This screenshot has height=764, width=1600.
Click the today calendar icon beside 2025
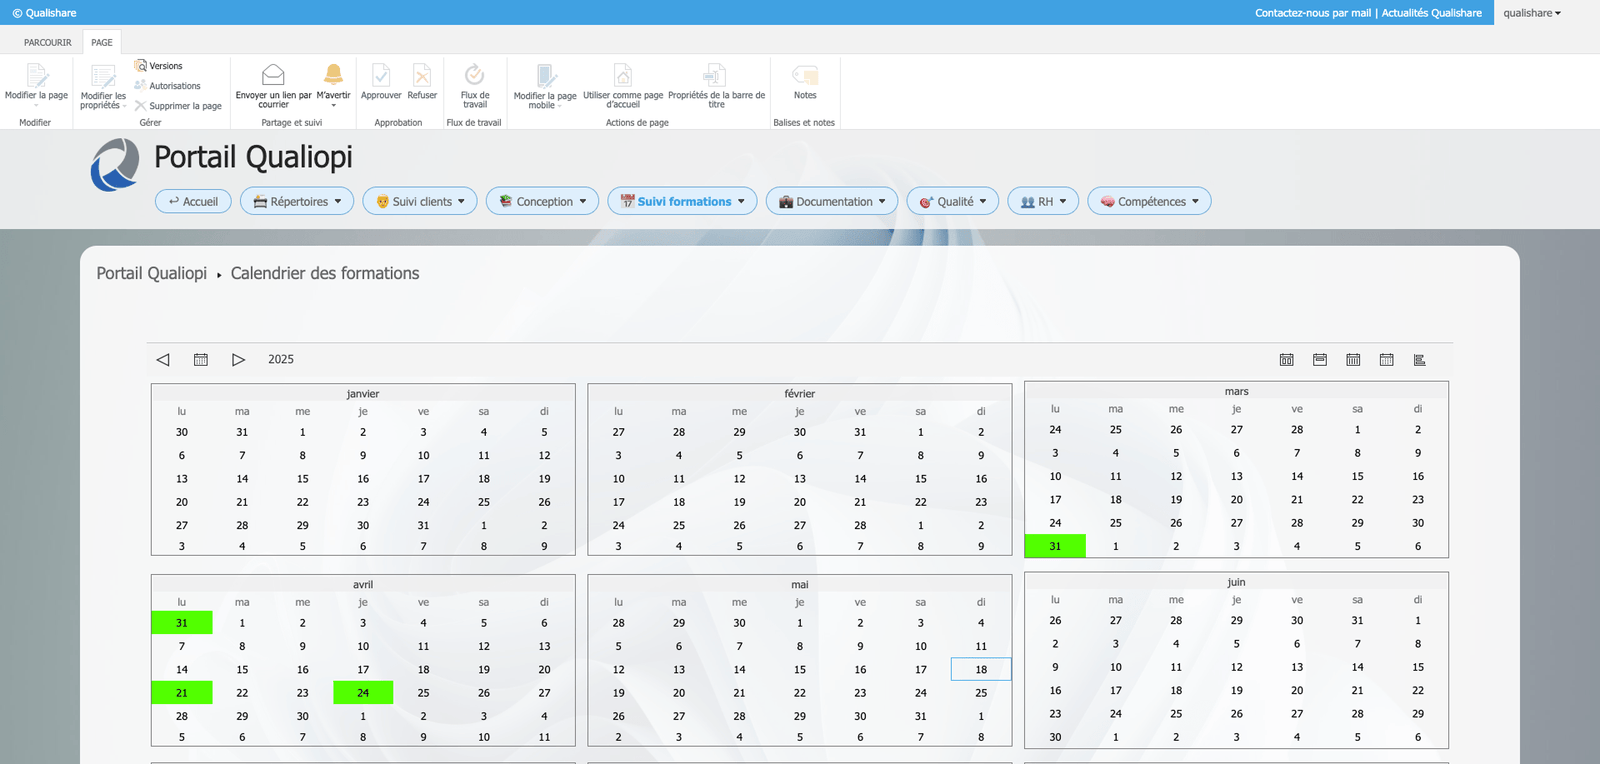pyautogui.click(x=201, y=360)
